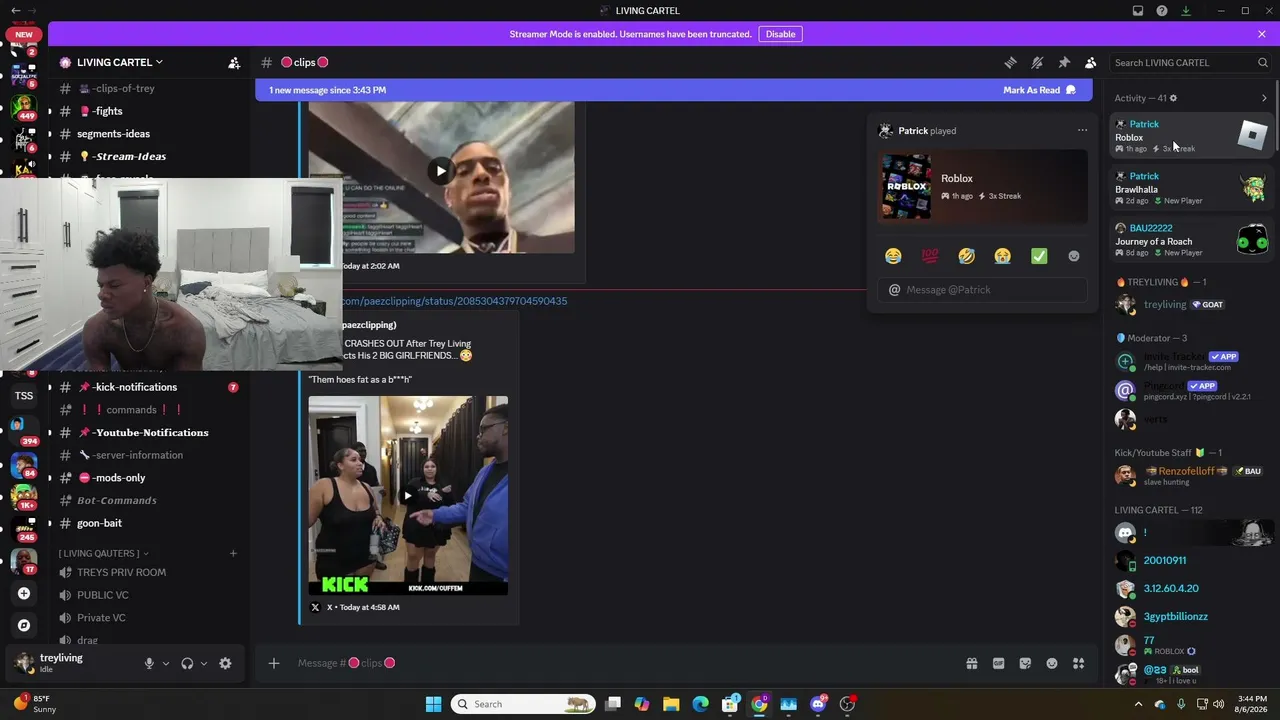The image size is (1280, 720).
Task: Join the TREYS PRIV ROOM voice channel
Action: 150,572
